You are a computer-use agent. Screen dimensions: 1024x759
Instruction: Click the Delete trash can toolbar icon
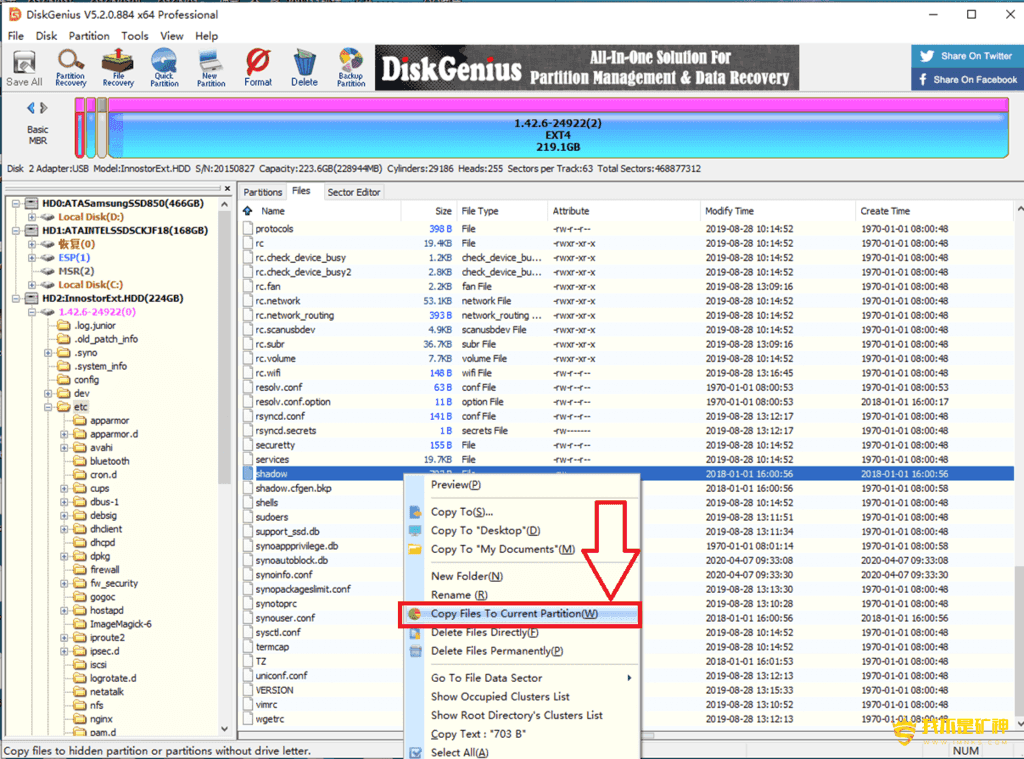click(304, 68)
